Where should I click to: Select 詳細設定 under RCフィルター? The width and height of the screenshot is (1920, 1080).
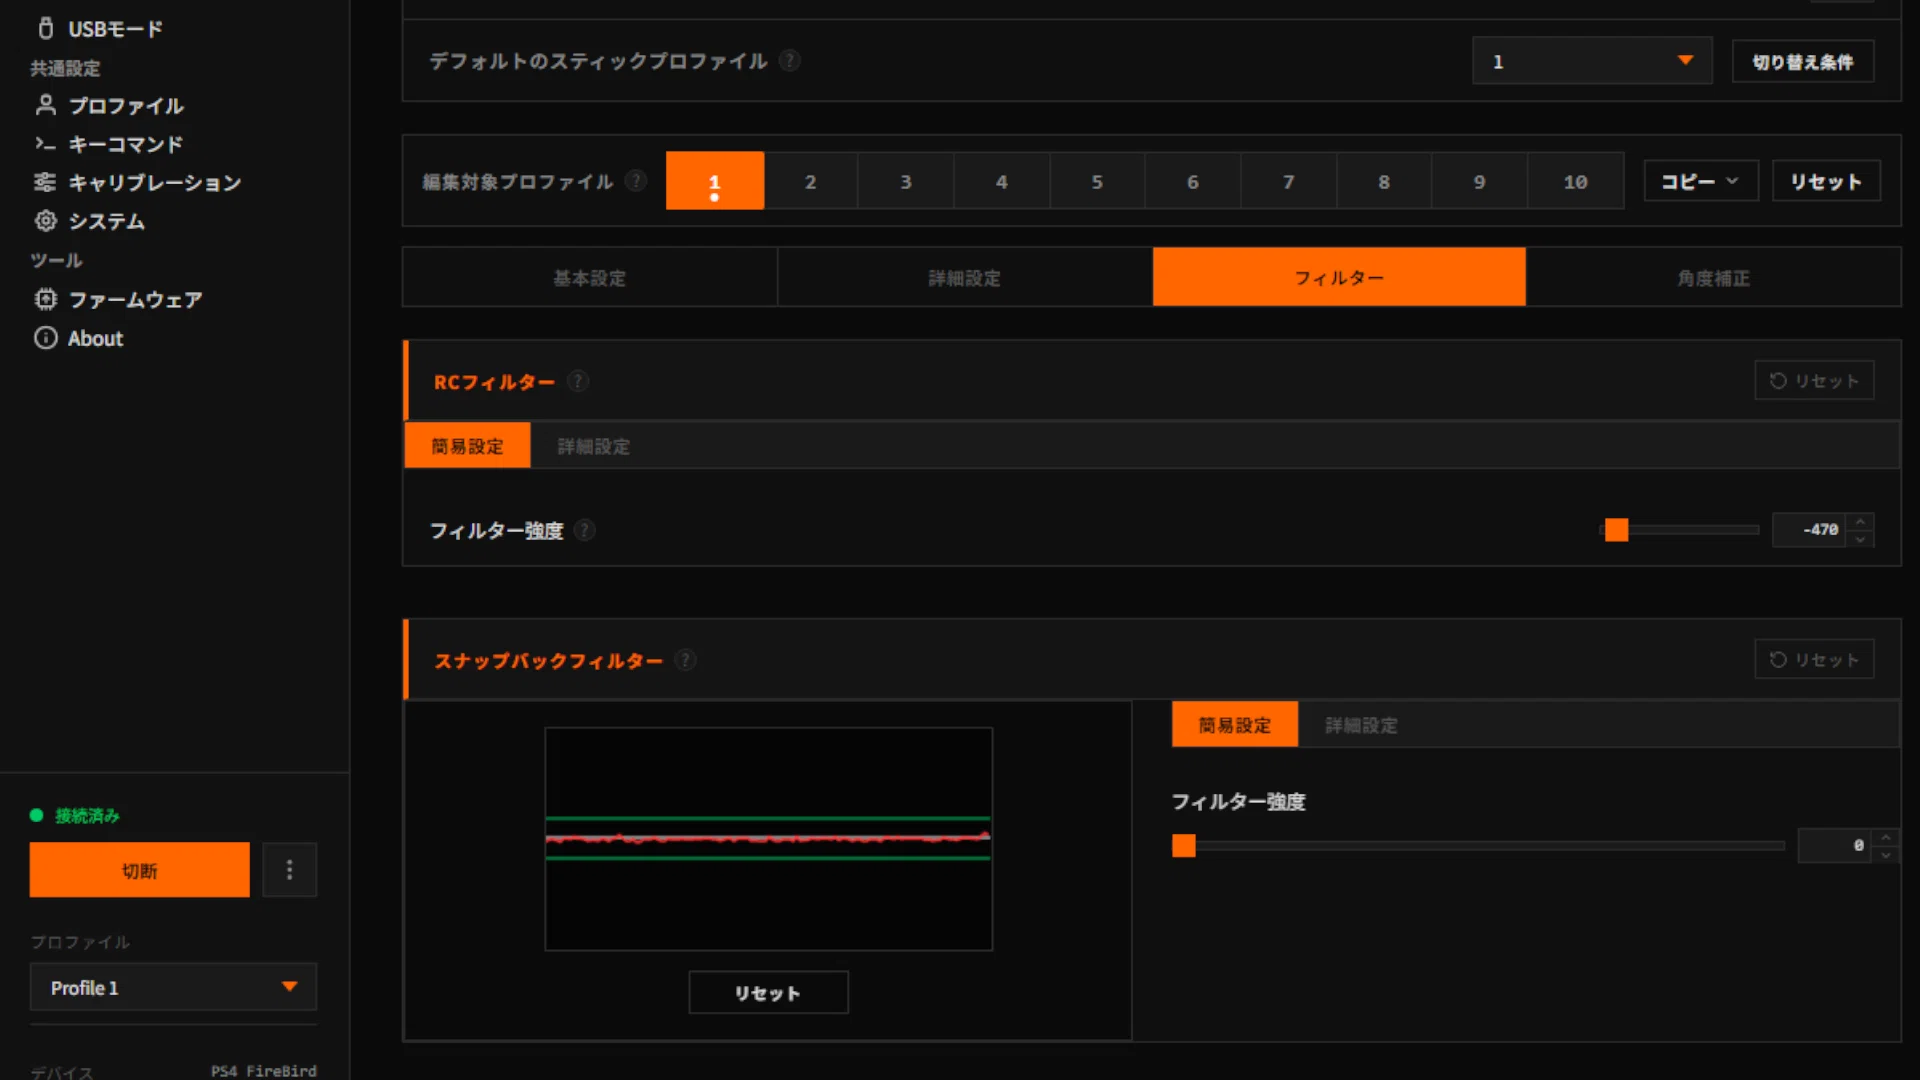coord(594,445)
